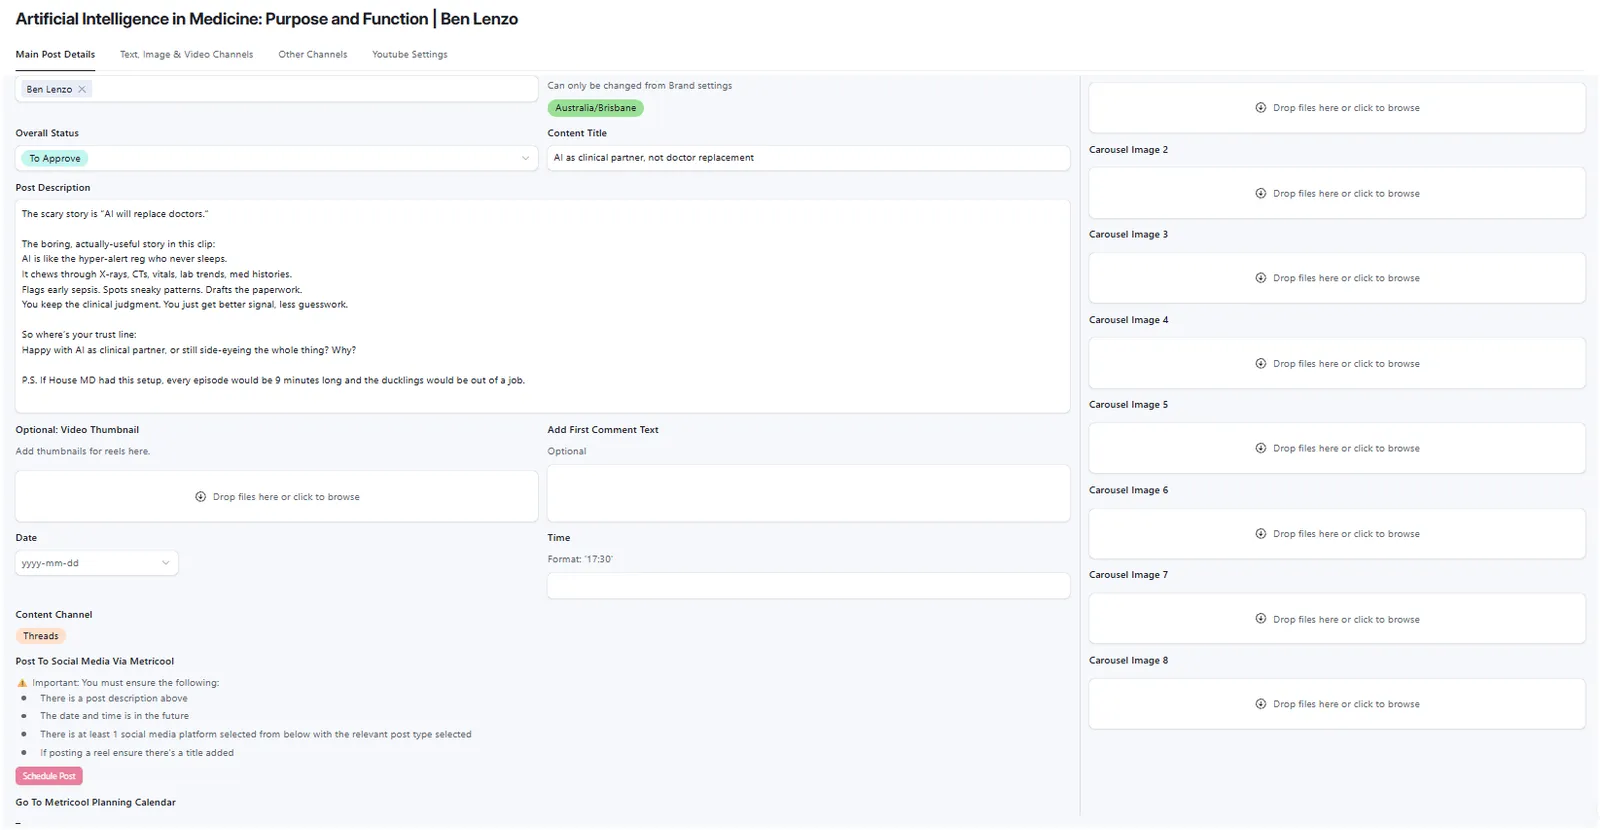Image resolution: width=1600 pixels, height=830 pixels.
Task: Click upload icon in Carousel Image 7 drop zone
Action: pyautogui.click(x=1261, y=619)
